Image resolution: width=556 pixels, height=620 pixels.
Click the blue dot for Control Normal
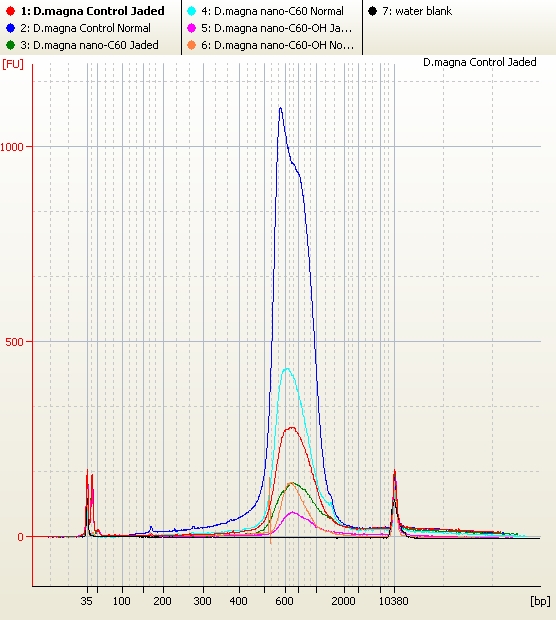[x=11, y=28]
